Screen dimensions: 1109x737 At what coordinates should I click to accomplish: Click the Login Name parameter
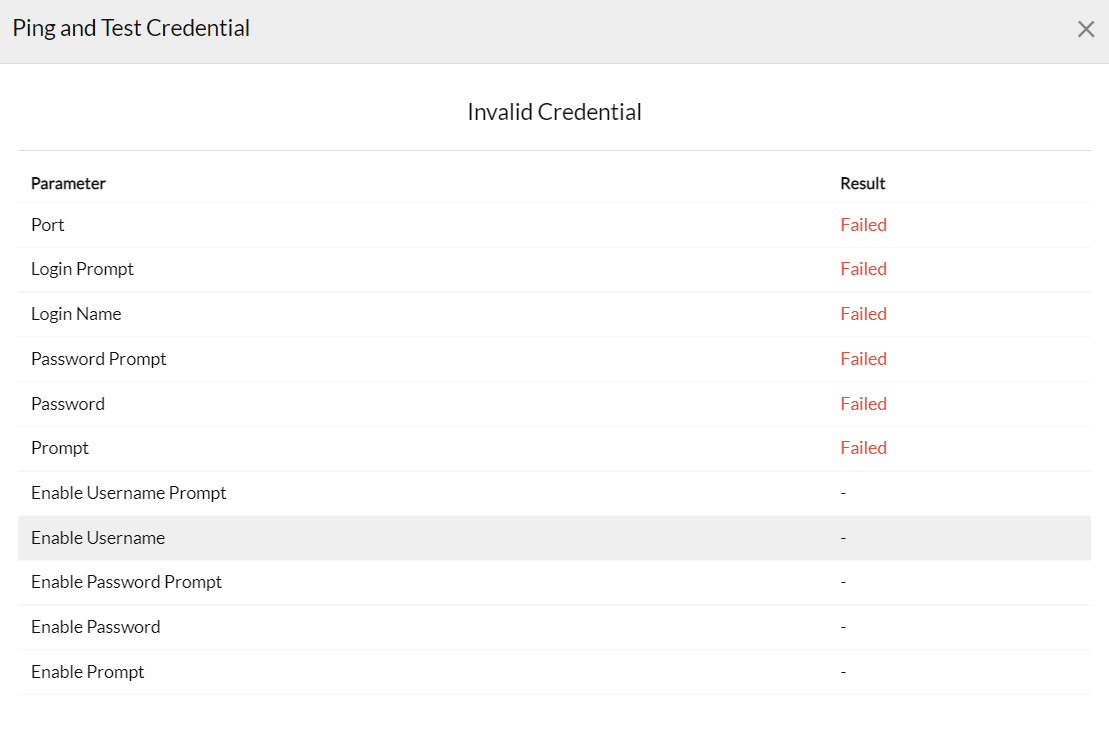click(x=76, y=314)
